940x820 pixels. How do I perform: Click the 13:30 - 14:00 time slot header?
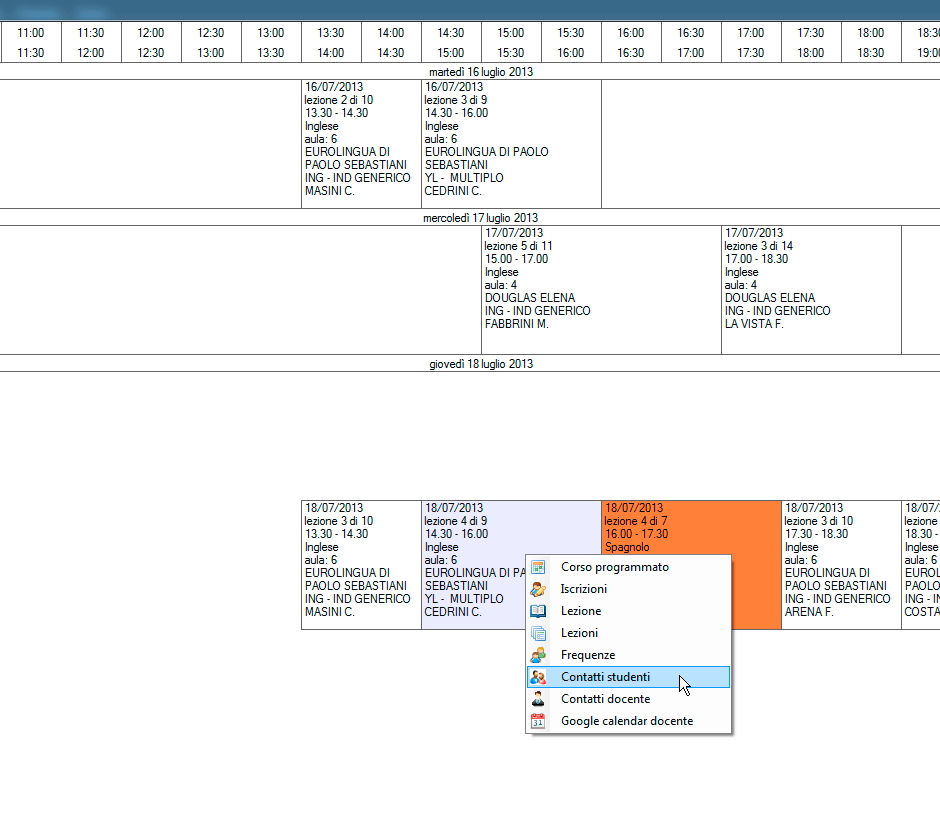click(x=331, y=43)
